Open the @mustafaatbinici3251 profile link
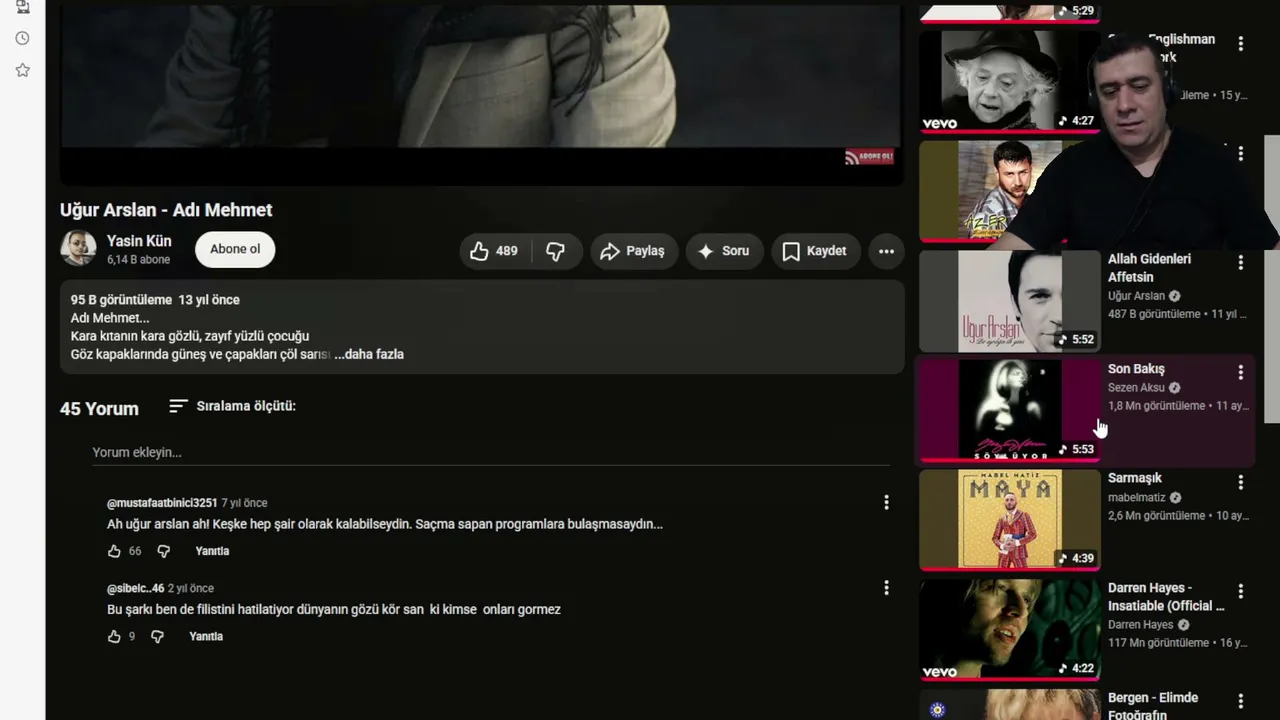 pos(162,503)
